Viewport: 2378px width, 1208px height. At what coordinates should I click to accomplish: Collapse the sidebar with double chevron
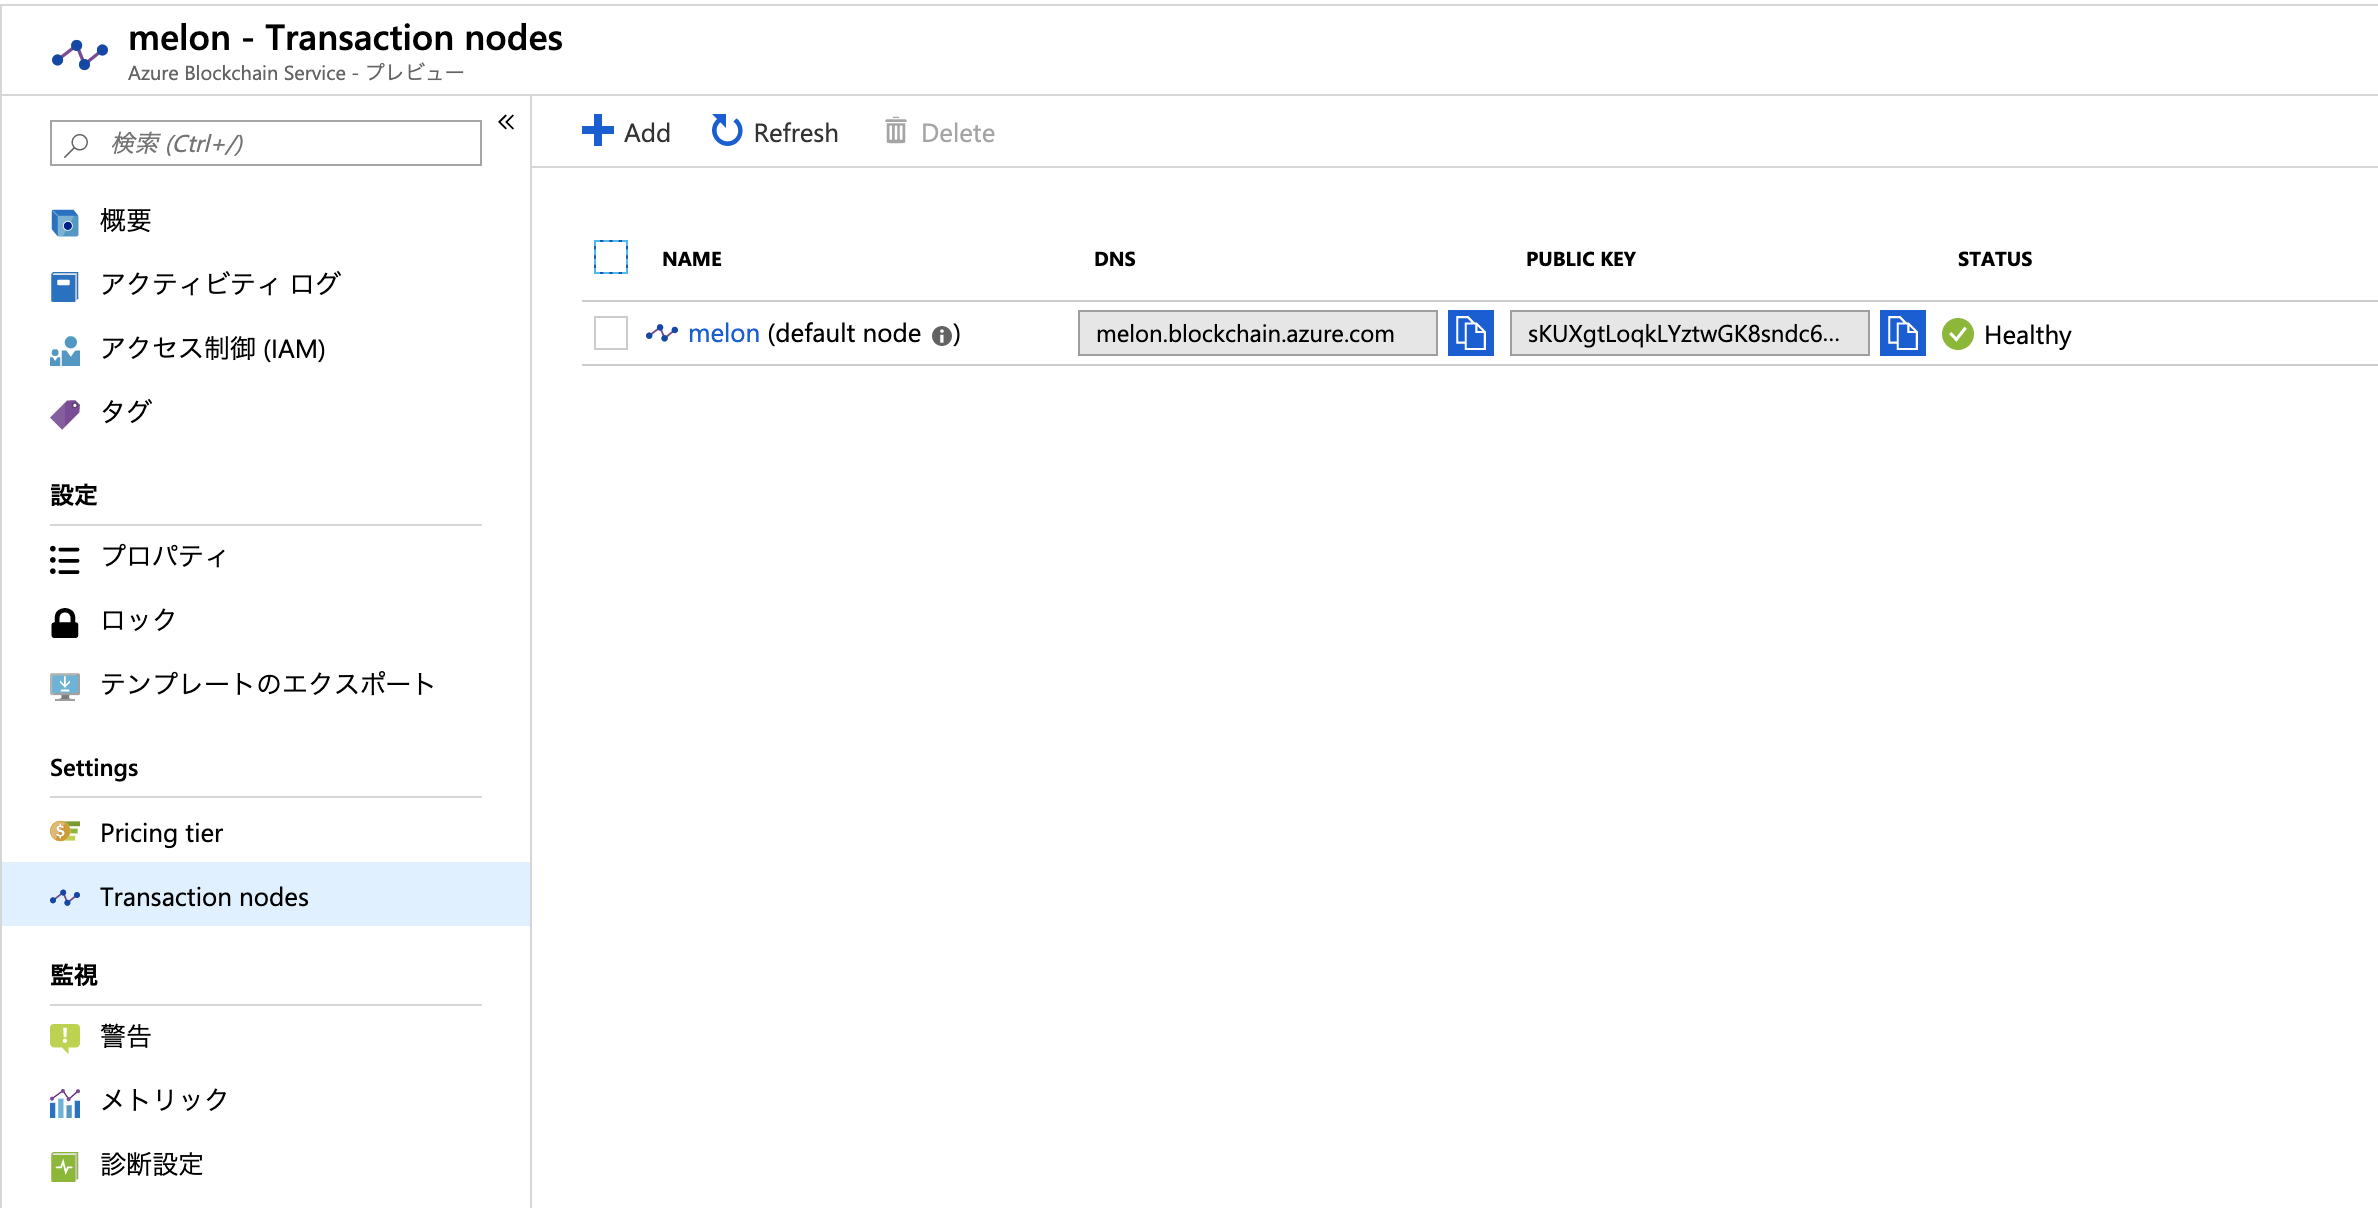coord(506,122)
